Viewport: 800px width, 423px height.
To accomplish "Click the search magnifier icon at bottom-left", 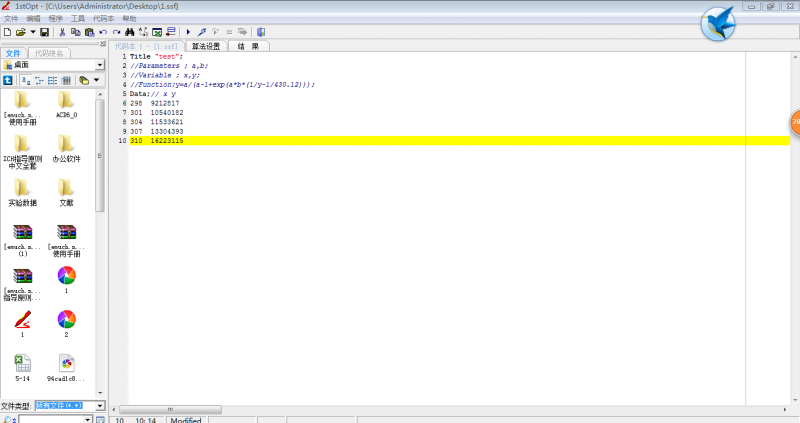I will [x=9, y=419].
